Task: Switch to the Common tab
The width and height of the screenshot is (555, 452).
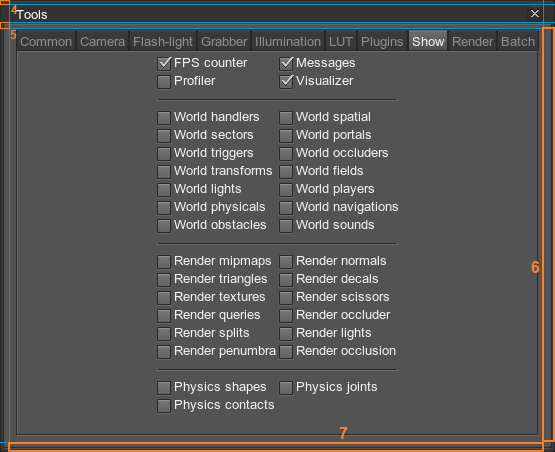Action: click(x=46, y=41)
